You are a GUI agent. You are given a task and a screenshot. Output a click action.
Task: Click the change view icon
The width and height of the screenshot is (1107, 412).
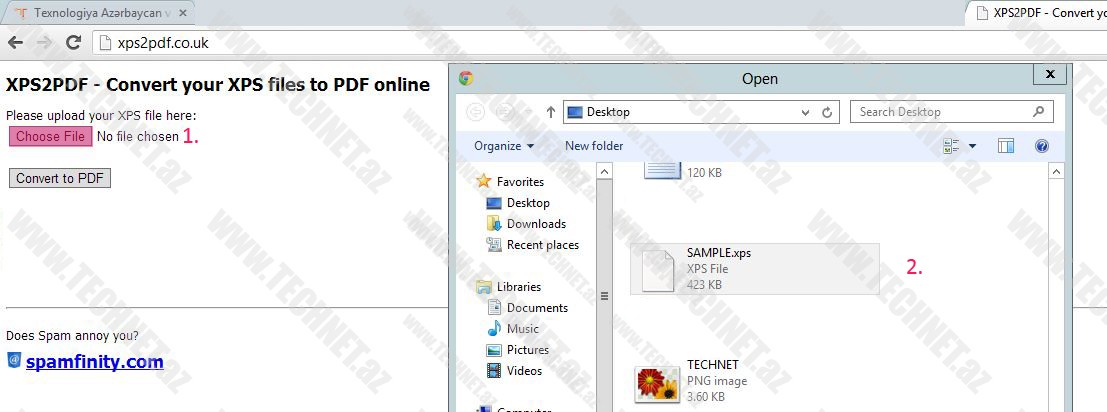pos(951,146)
